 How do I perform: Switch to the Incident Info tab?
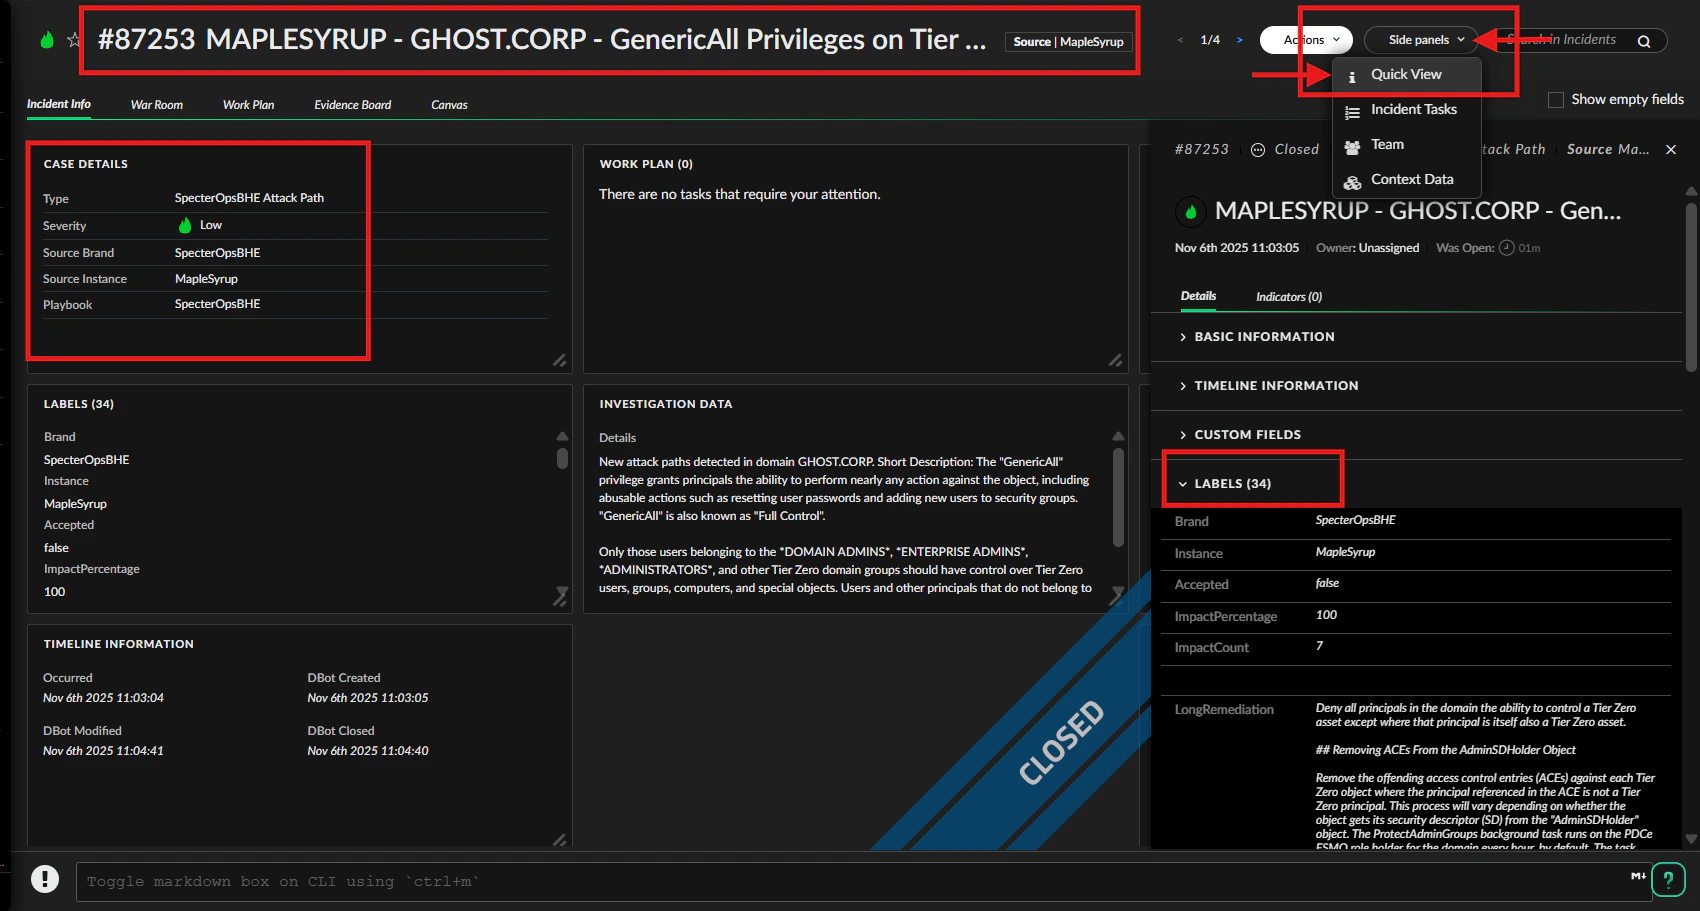click(59, 104)
